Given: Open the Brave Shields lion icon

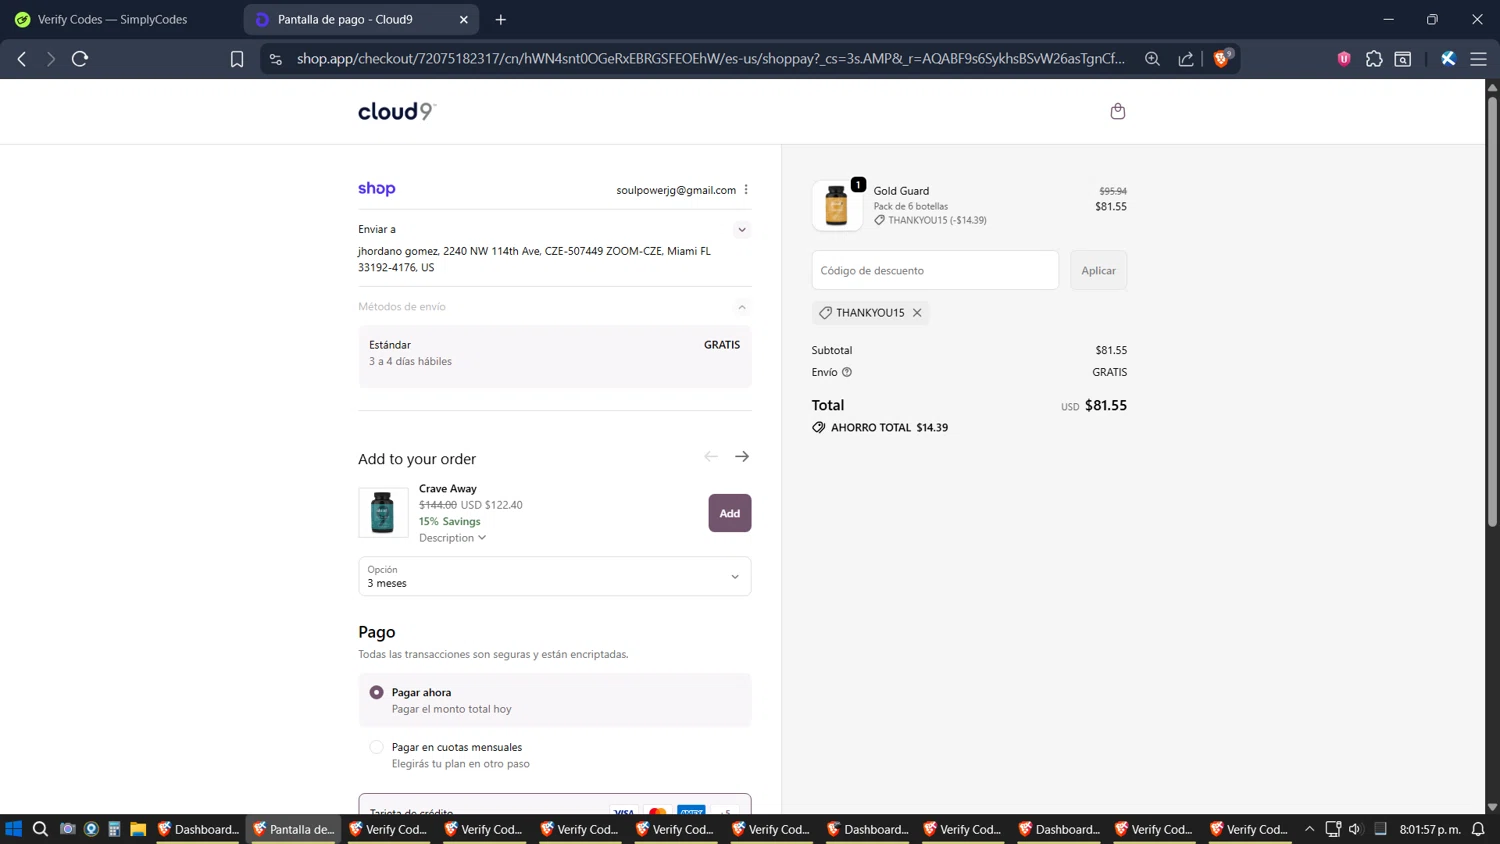Looking at the screenshot, I should point(1222,59).
